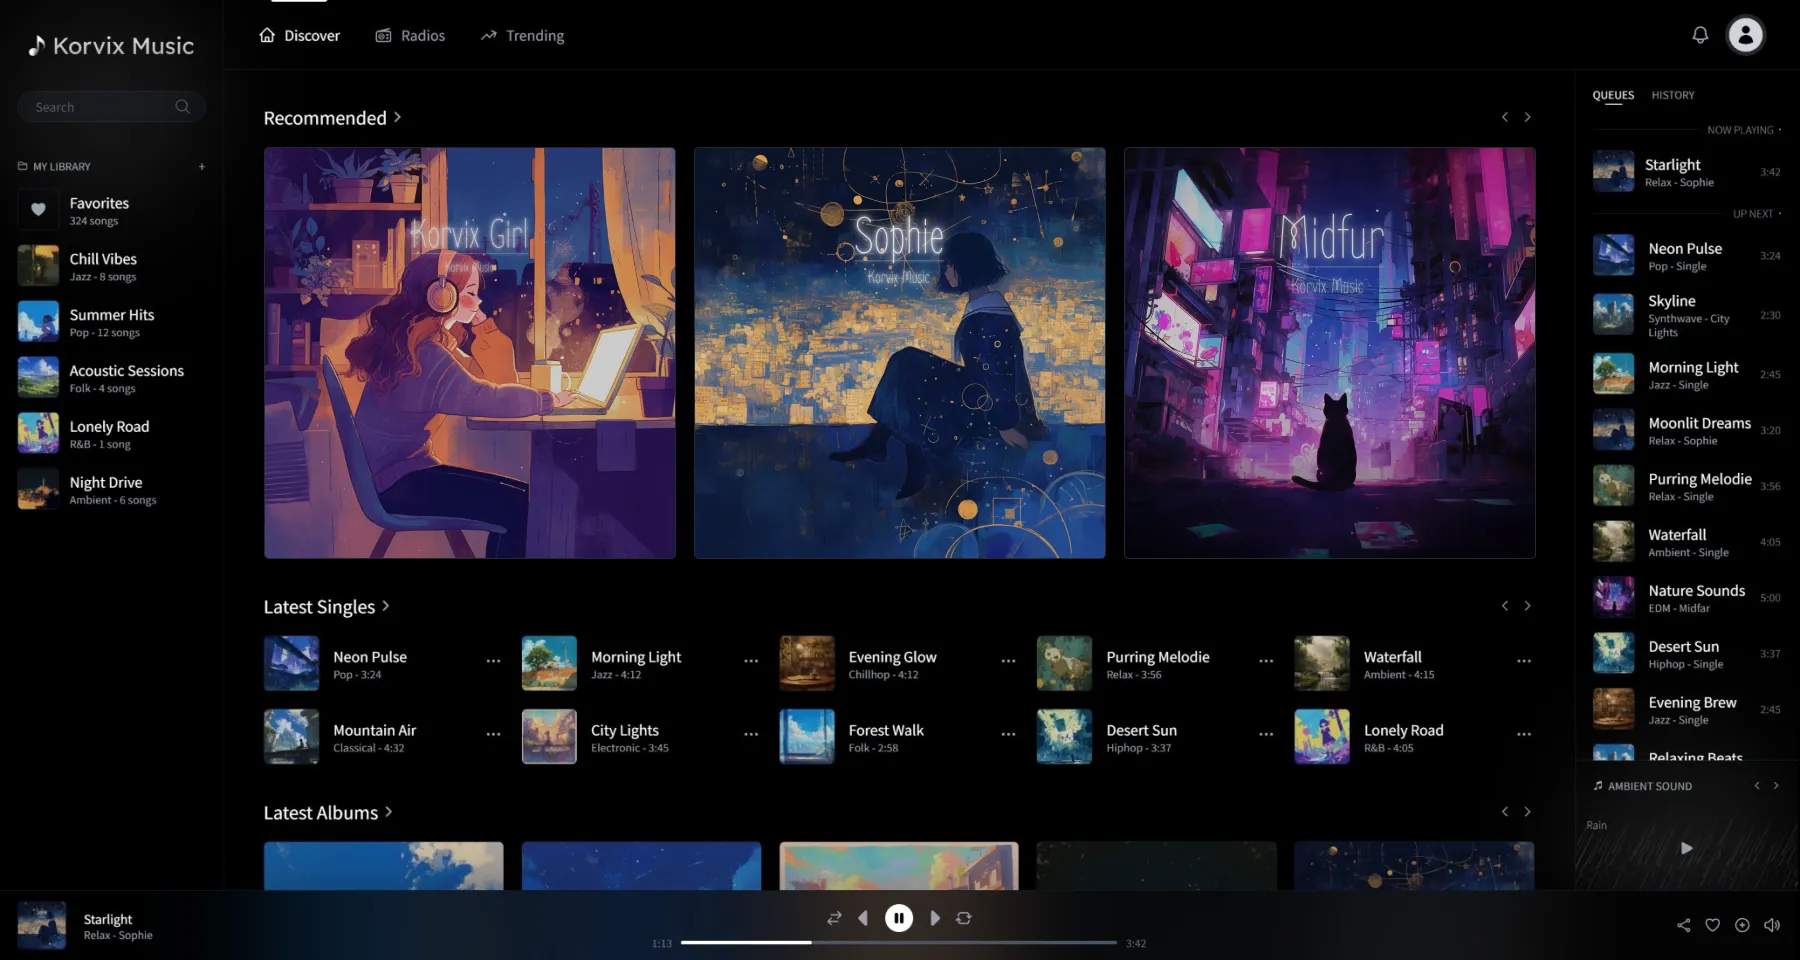Create a new playlist with the plus button
This screenshot has height=960, width=1800.
(202, 166)
